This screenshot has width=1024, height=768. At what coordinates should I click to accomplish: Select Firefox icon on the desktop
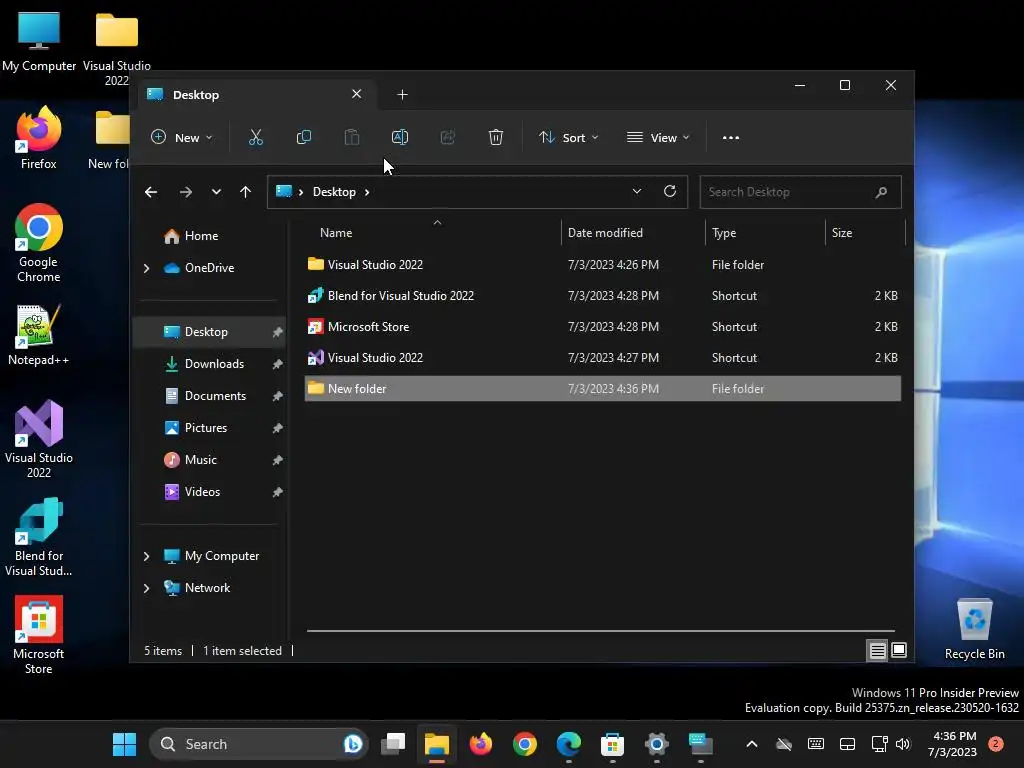(x=39, y=138)
